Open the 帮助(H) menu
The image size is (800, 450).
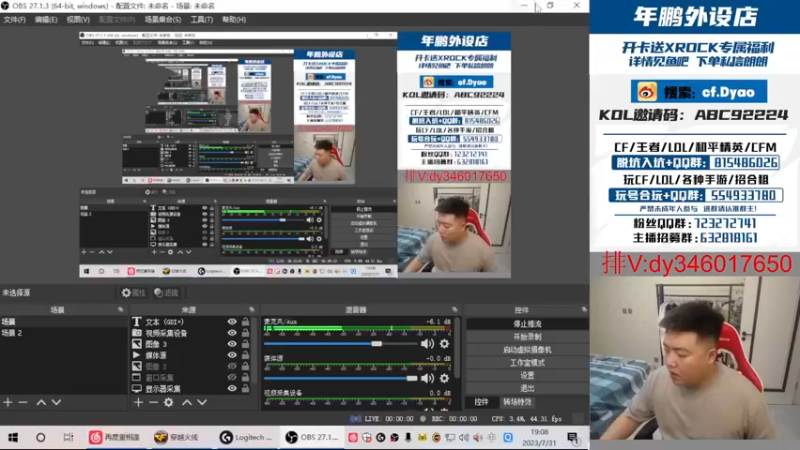coord(234,19)
